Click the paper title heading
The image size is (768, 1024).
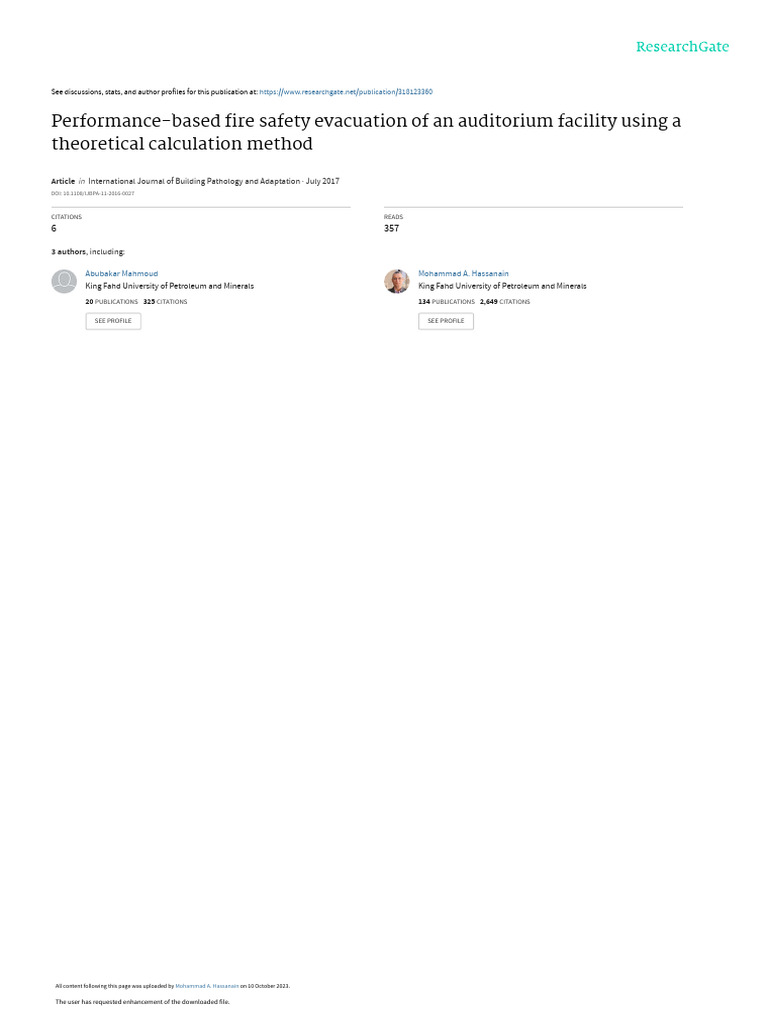[366, 132]
